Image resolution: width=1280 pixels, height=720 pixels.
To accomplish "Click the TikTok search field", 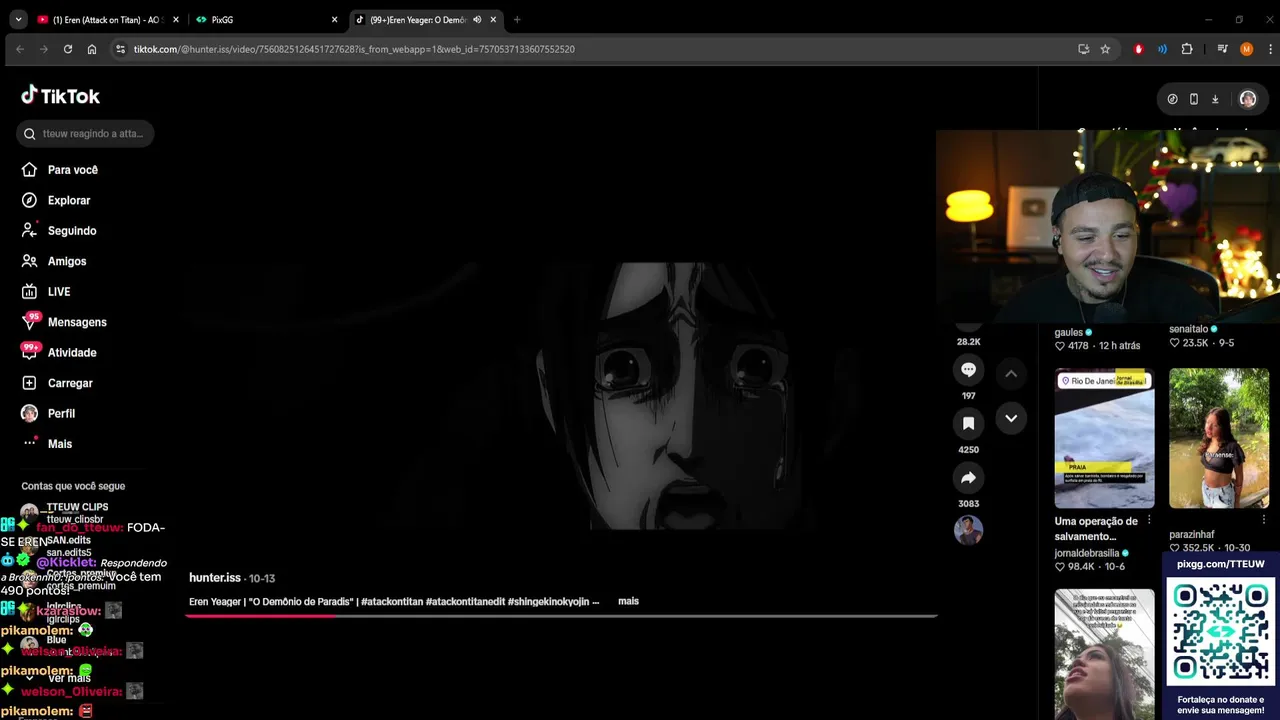I will click(x=85, y=134).
